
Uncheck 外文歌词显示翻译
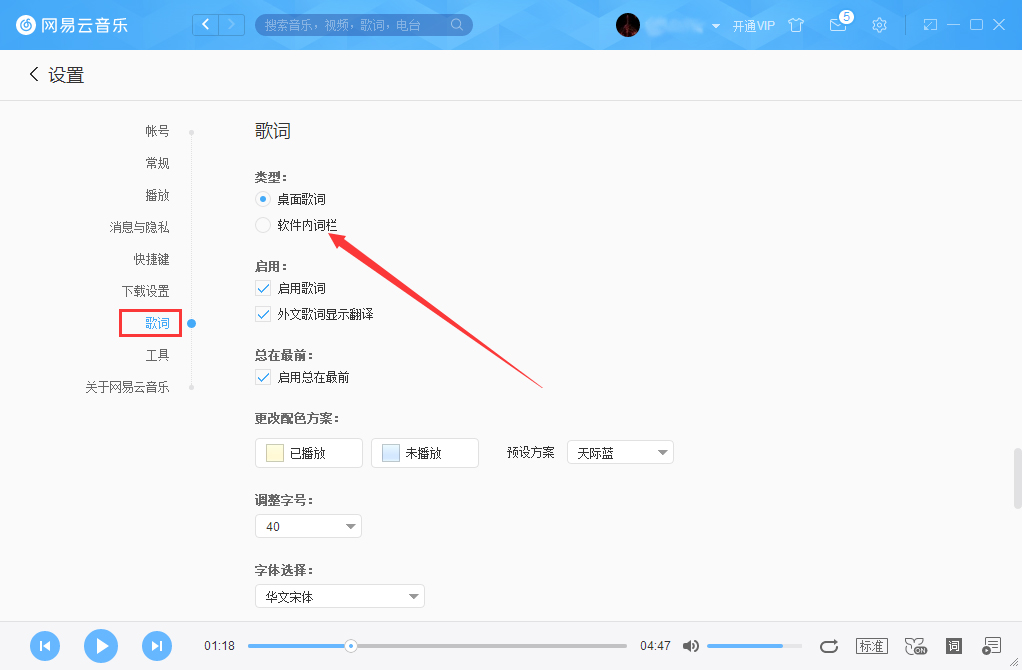[262, 314]
